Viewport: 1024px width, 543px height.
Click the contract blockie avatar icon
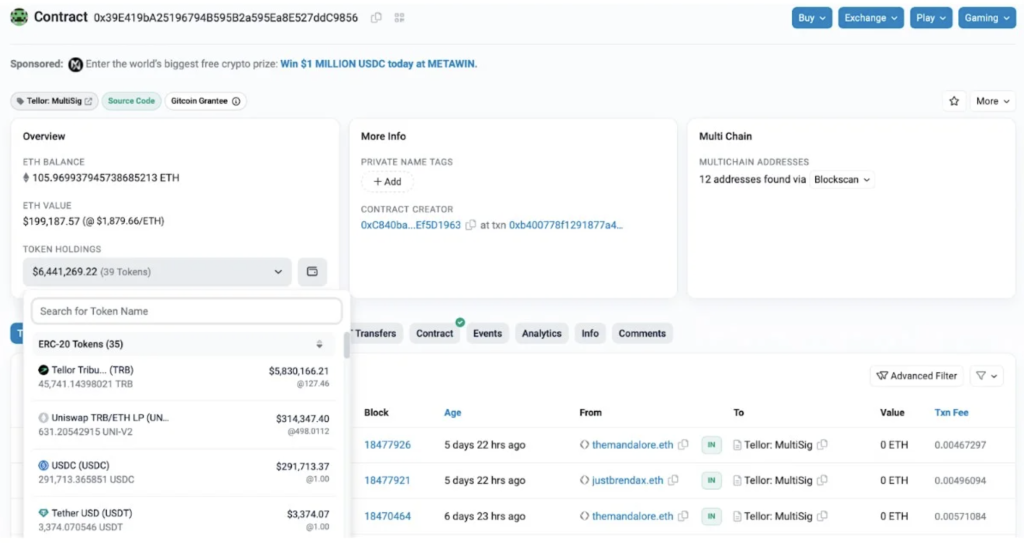[19, 17]
